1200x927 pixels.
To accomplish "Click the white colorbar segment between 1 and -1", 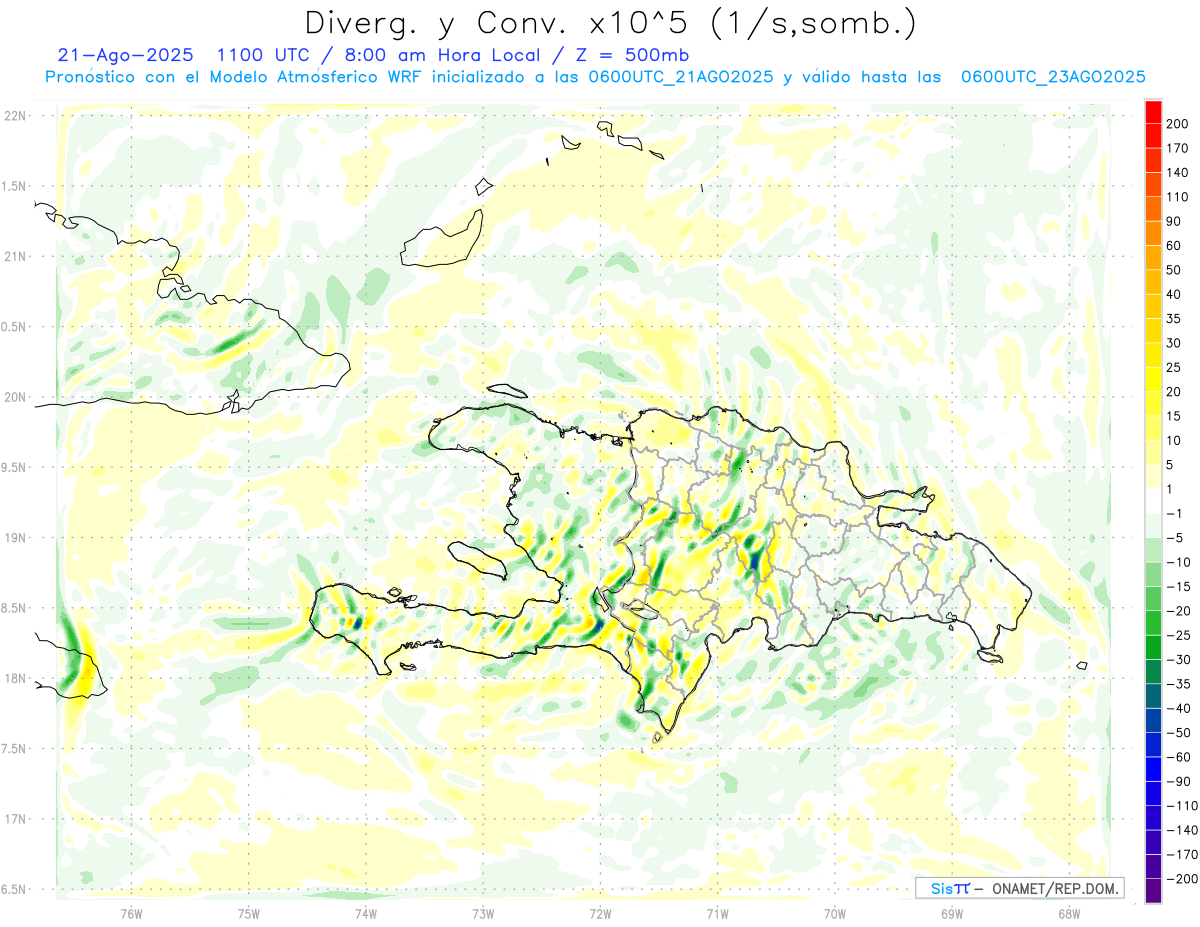I will (x=1154, y=501).
